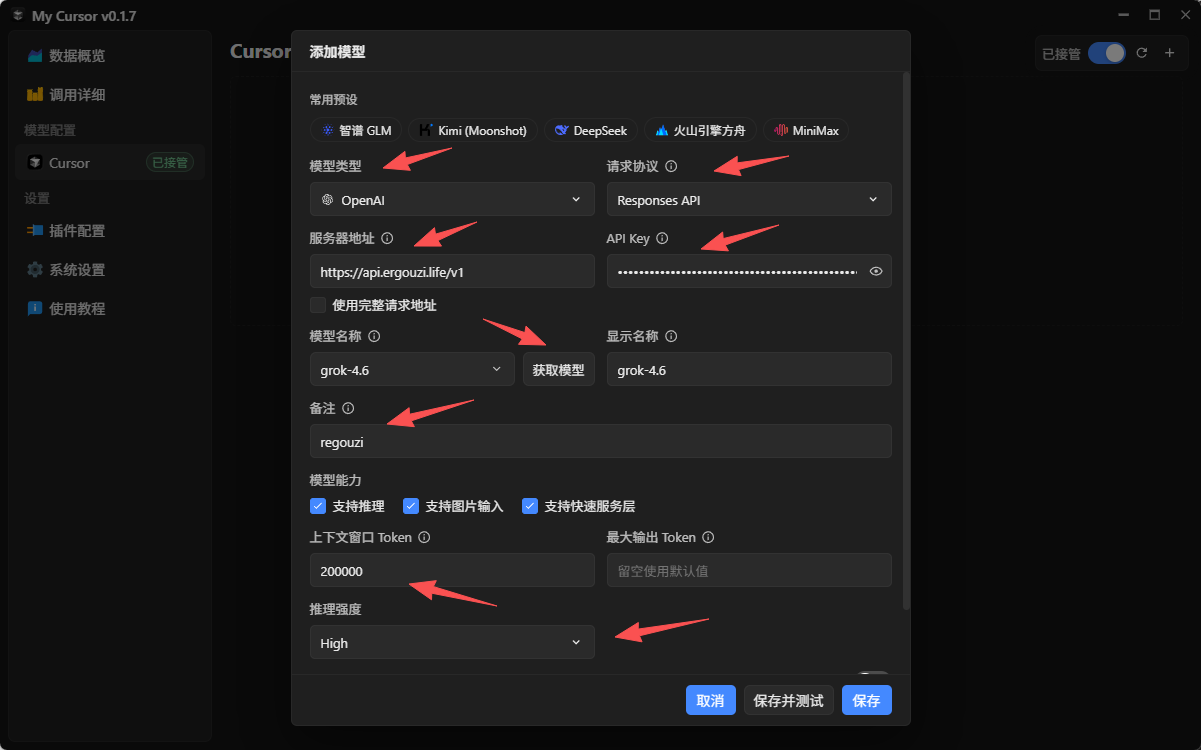Click the 保存并测试 button

[789, 700]
